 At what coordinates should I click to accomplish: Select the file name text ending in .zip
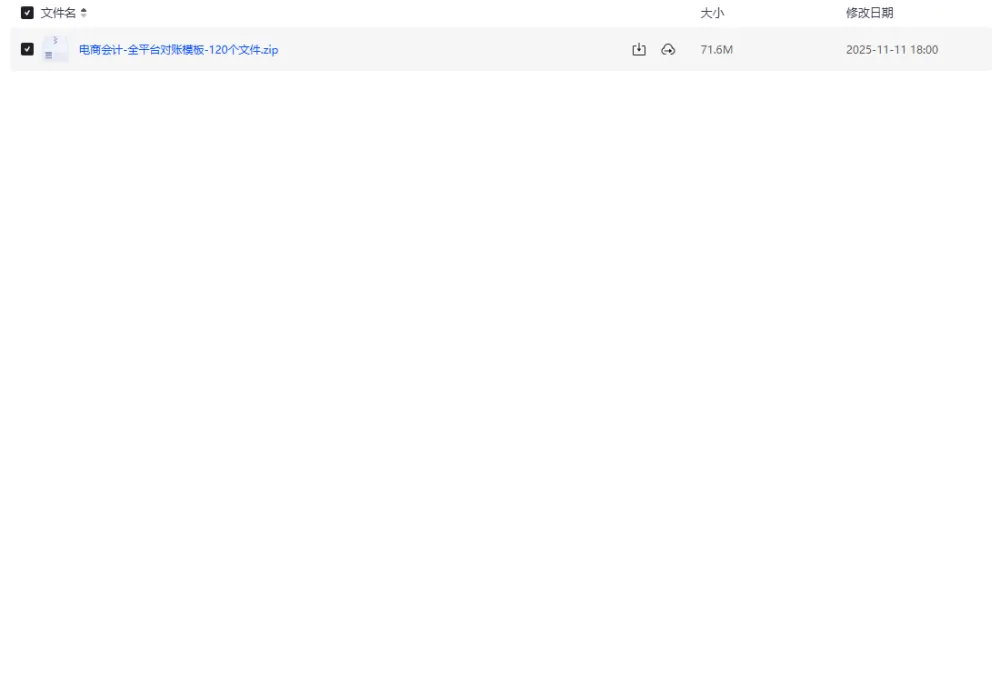tap(178, 50)
